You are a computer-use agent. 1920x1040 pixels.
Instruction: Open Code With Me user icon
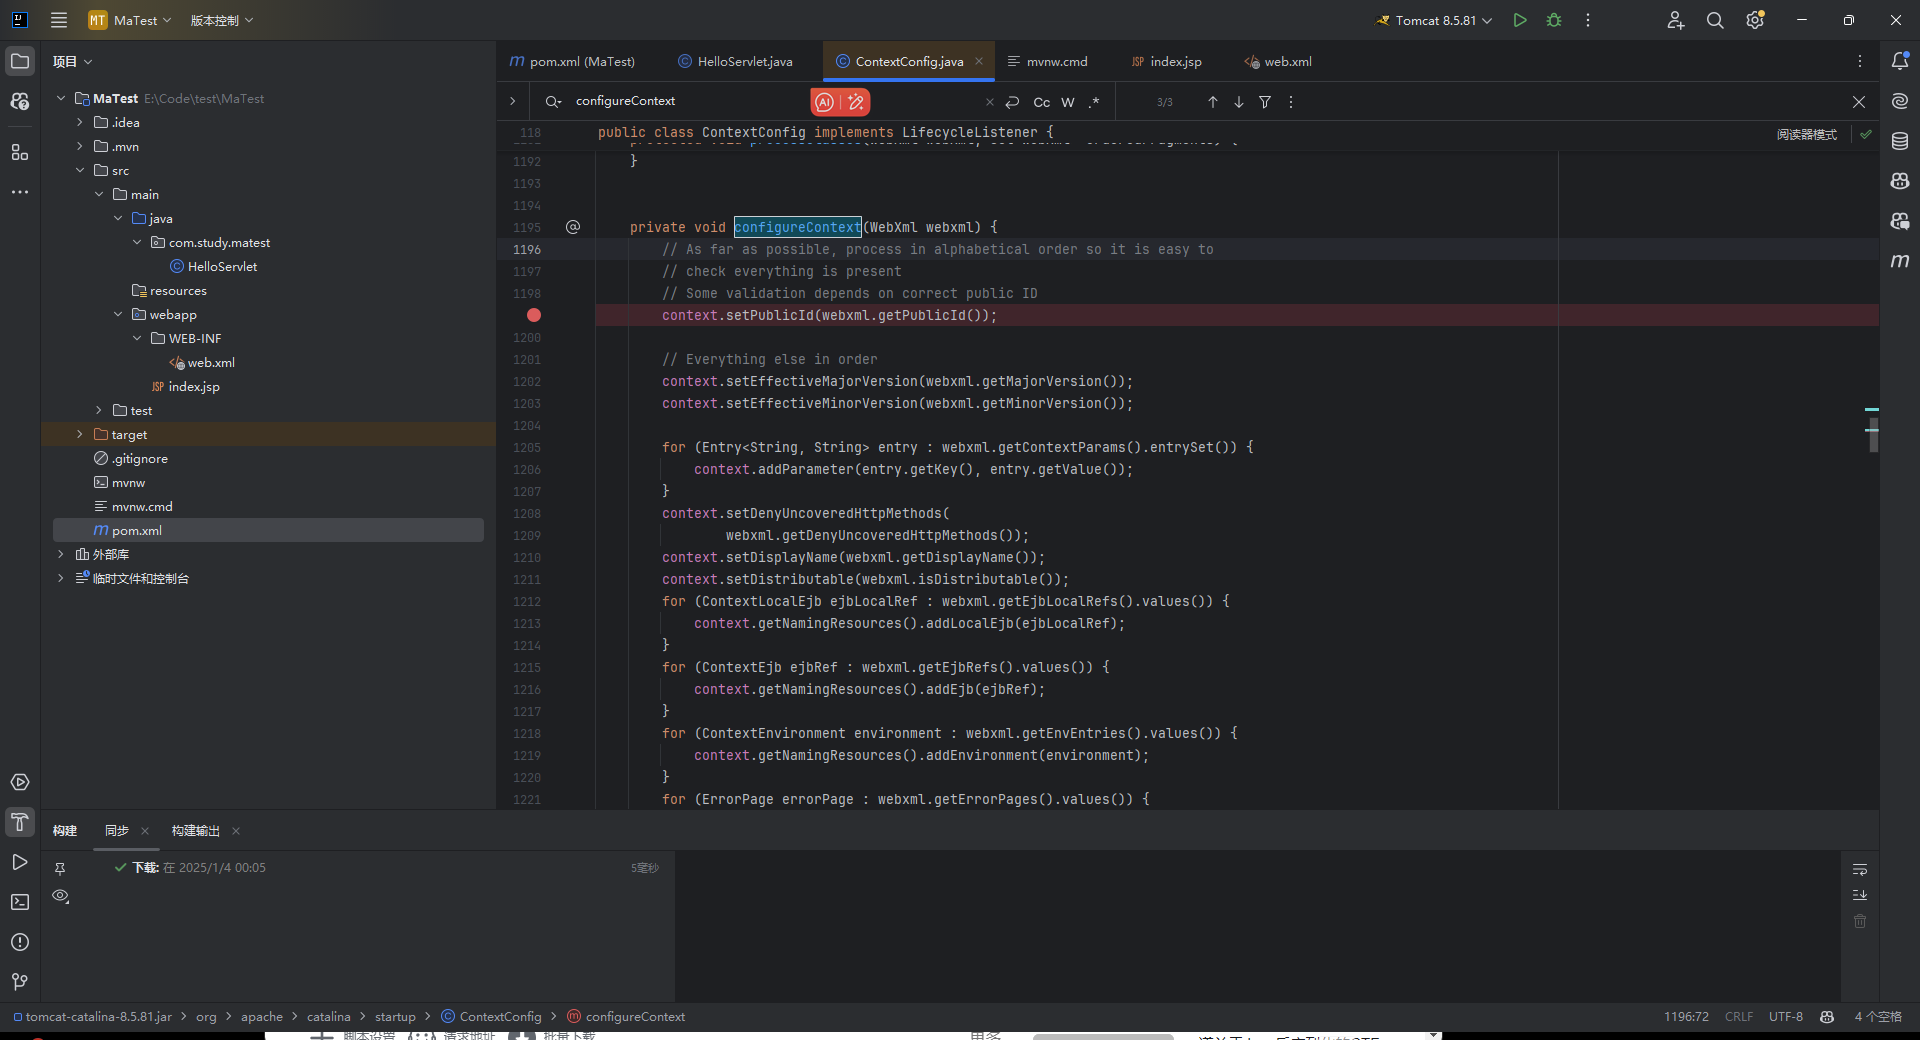click(x=1676, y=20)
